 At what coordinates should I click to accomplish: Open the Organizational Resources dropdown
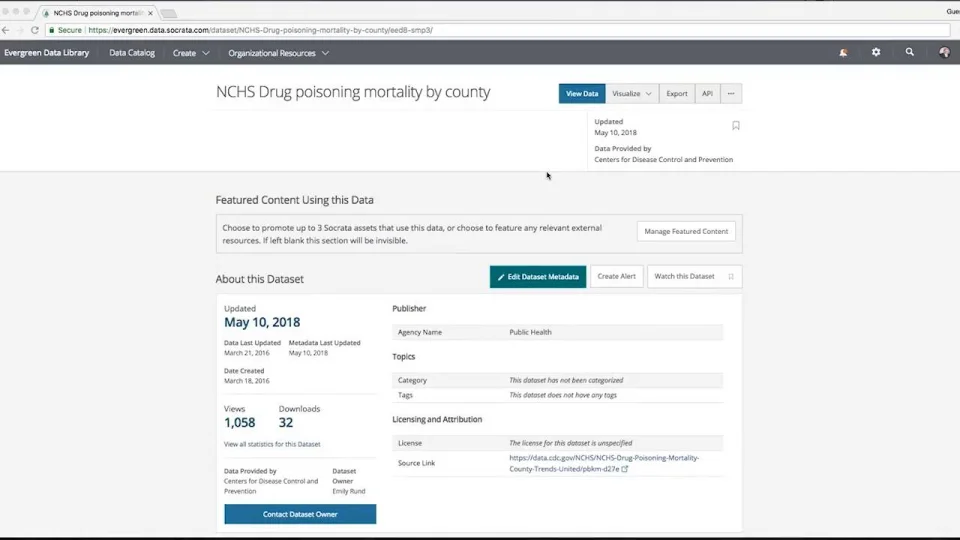tap(278, 53)
